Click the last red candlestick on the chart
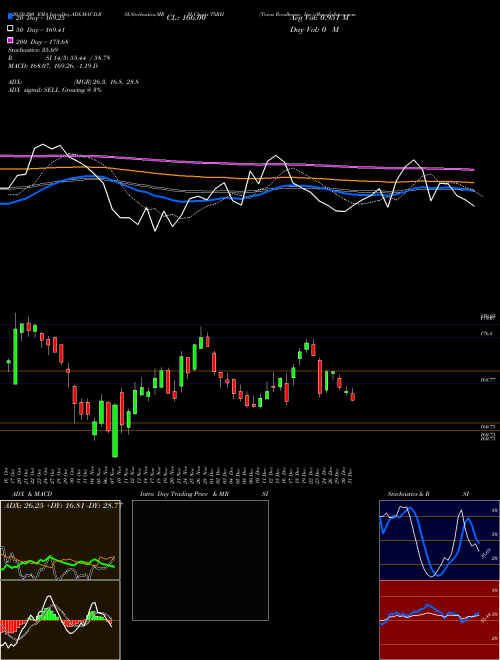The height and width of the screenshot is (660, 500). click(353, 397)
